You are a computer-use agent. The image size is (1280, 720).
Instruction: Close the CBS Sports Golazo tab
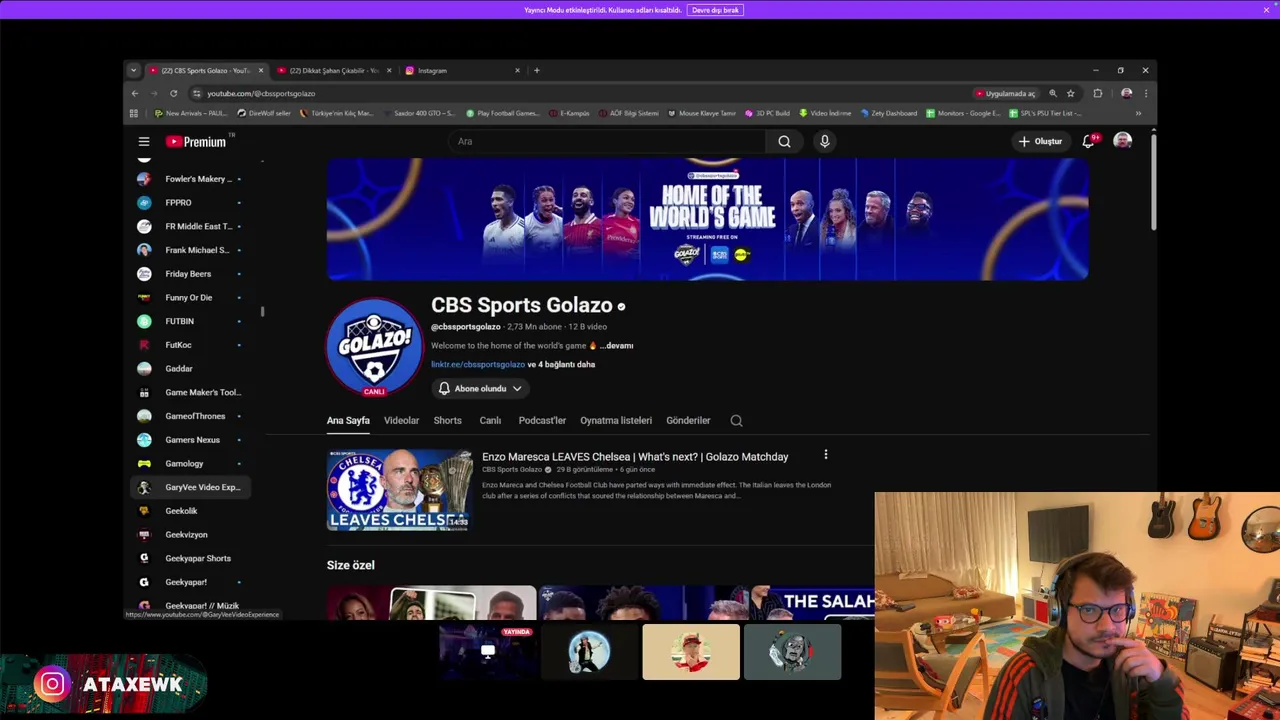(261, 71)
